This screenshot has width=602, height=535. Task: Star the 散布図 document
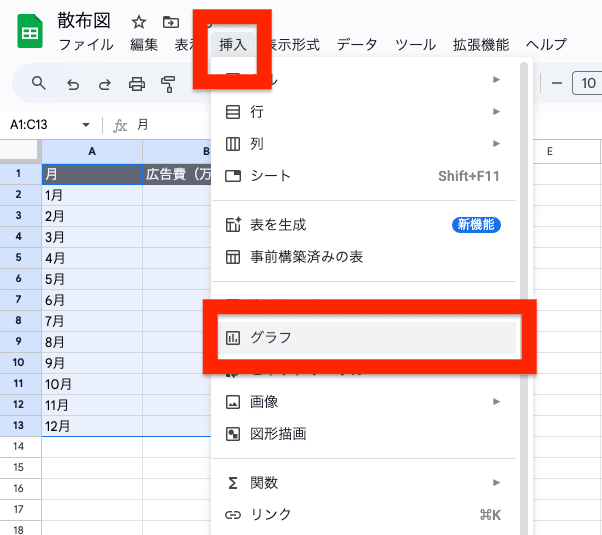(139, 21)
